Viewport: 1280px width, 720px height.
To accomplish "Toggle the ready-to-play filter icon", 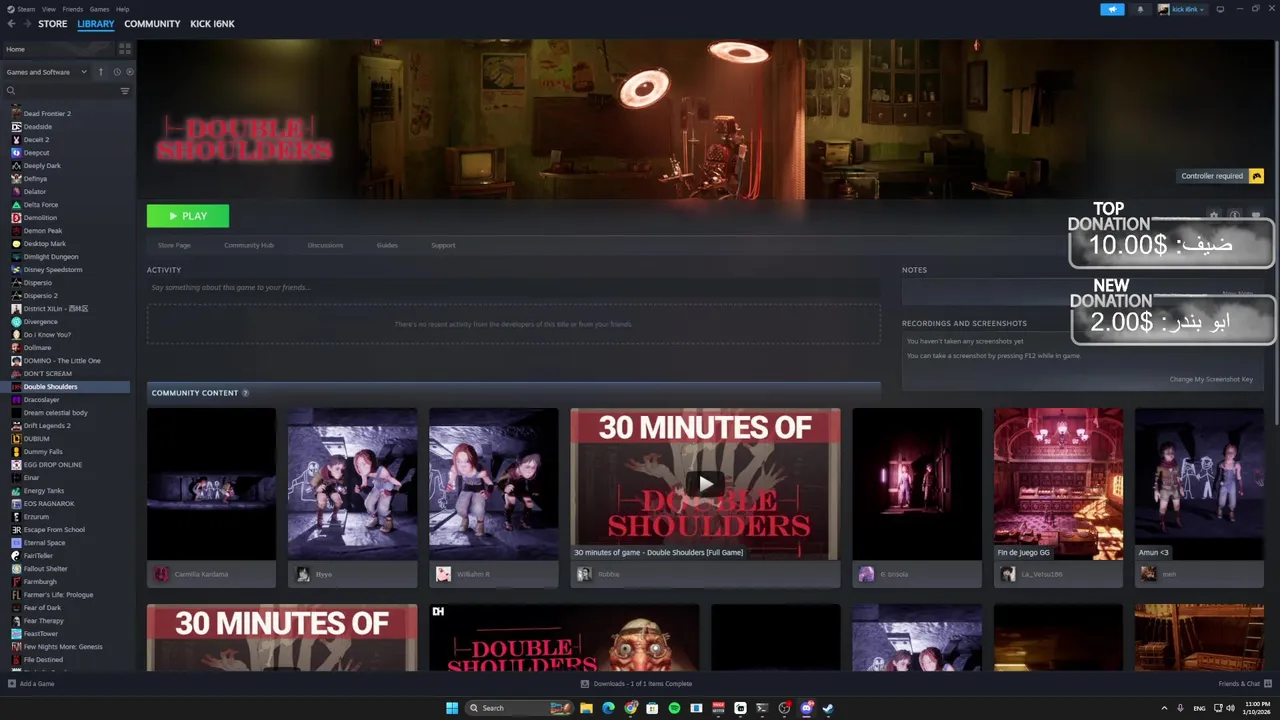I will pyautogui.click(x=130, y=72).
